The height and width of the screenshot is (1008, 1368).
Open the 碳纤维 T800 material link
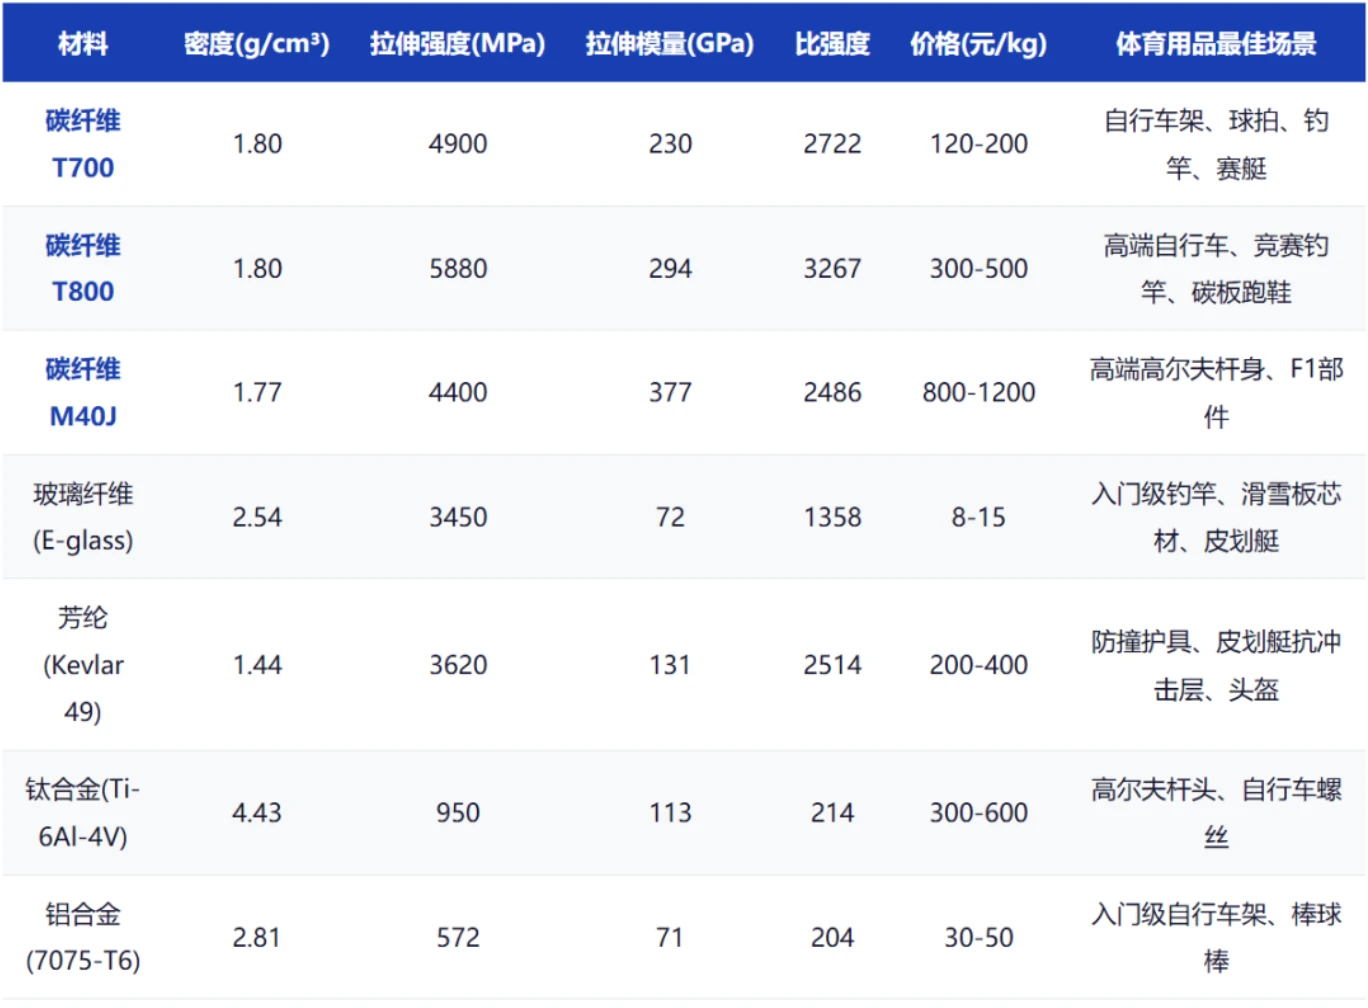pyautogui.click(x=83, y=268)
